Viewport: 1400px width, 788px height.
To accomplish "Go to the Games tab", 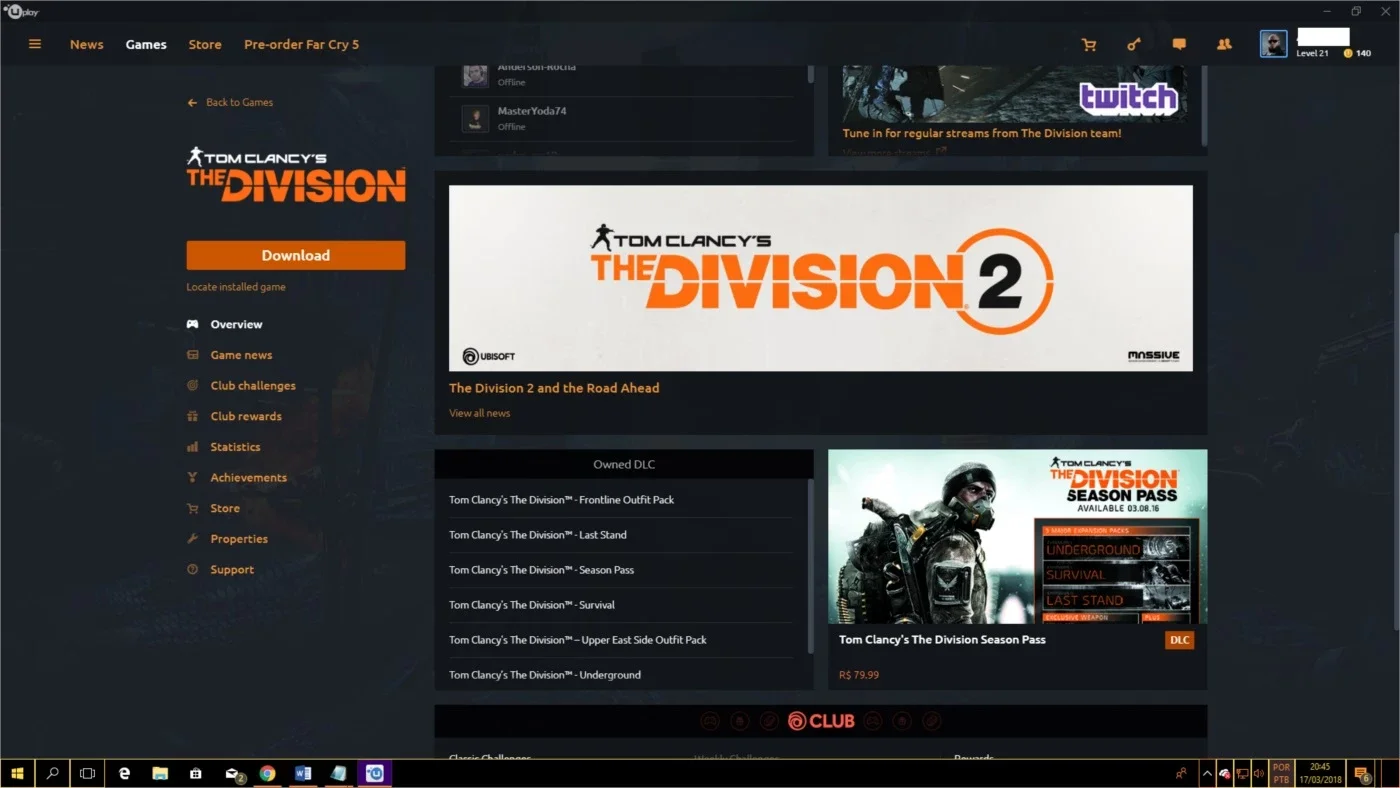I will pos(146,44).
